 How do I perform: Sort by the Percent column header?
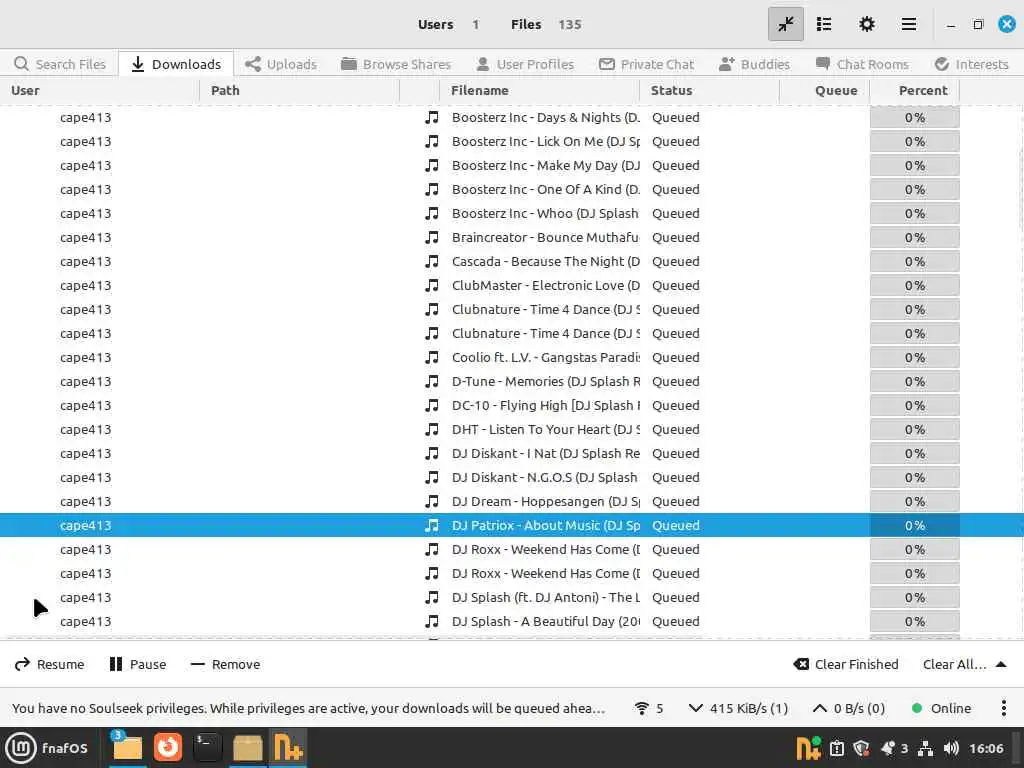pyautogui.click(x=914, y=91)
